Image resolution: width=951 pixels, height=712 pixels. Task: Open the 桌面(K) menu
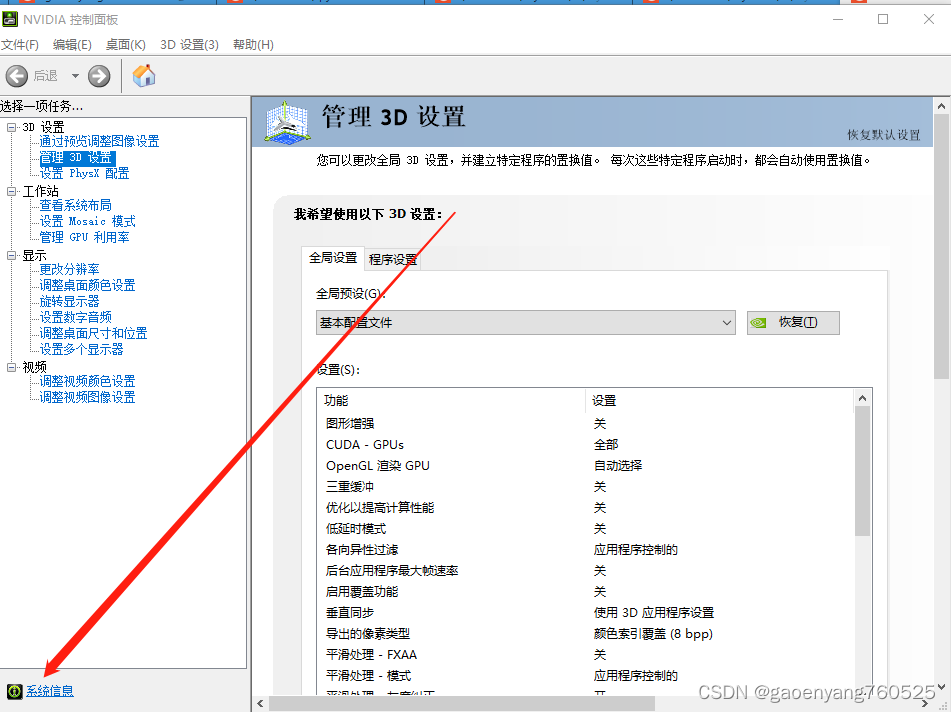coord(126,45)
